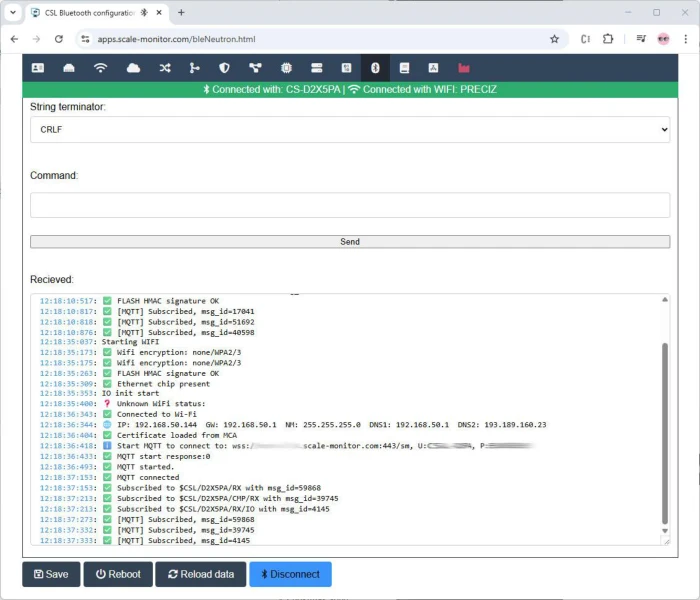Click the Disconnect button
The height and width of the screenshot is (600, 700).
pos(291,574)
